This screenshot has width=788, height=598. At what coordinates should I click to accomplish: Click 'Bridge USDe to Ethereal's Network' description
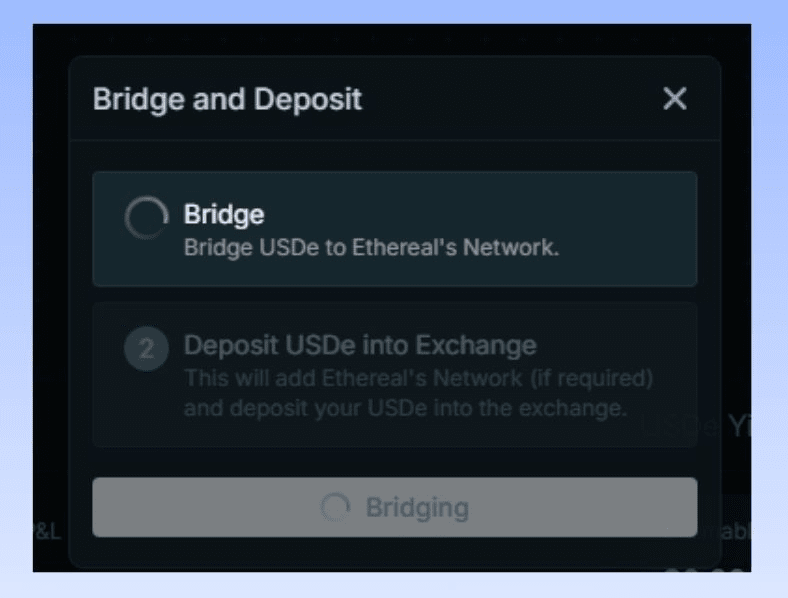point(371,248)
